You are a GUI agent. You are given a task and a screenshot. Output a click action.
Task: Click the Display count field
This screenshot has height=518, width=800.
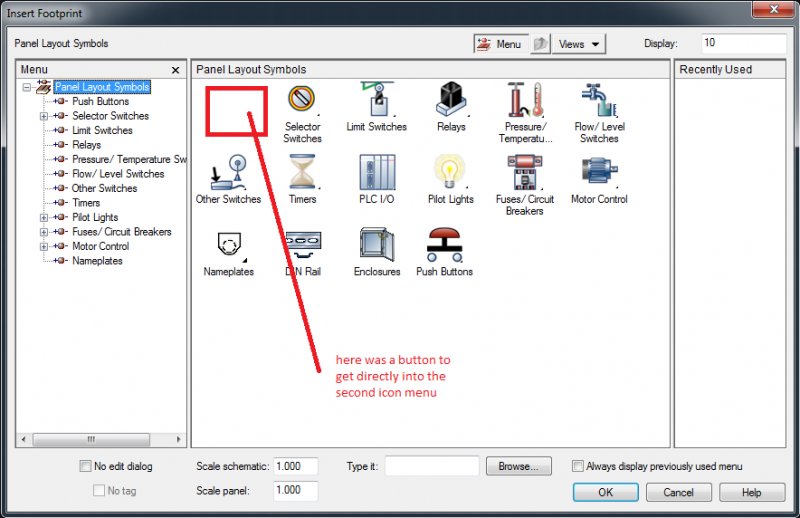pos(743,43)
